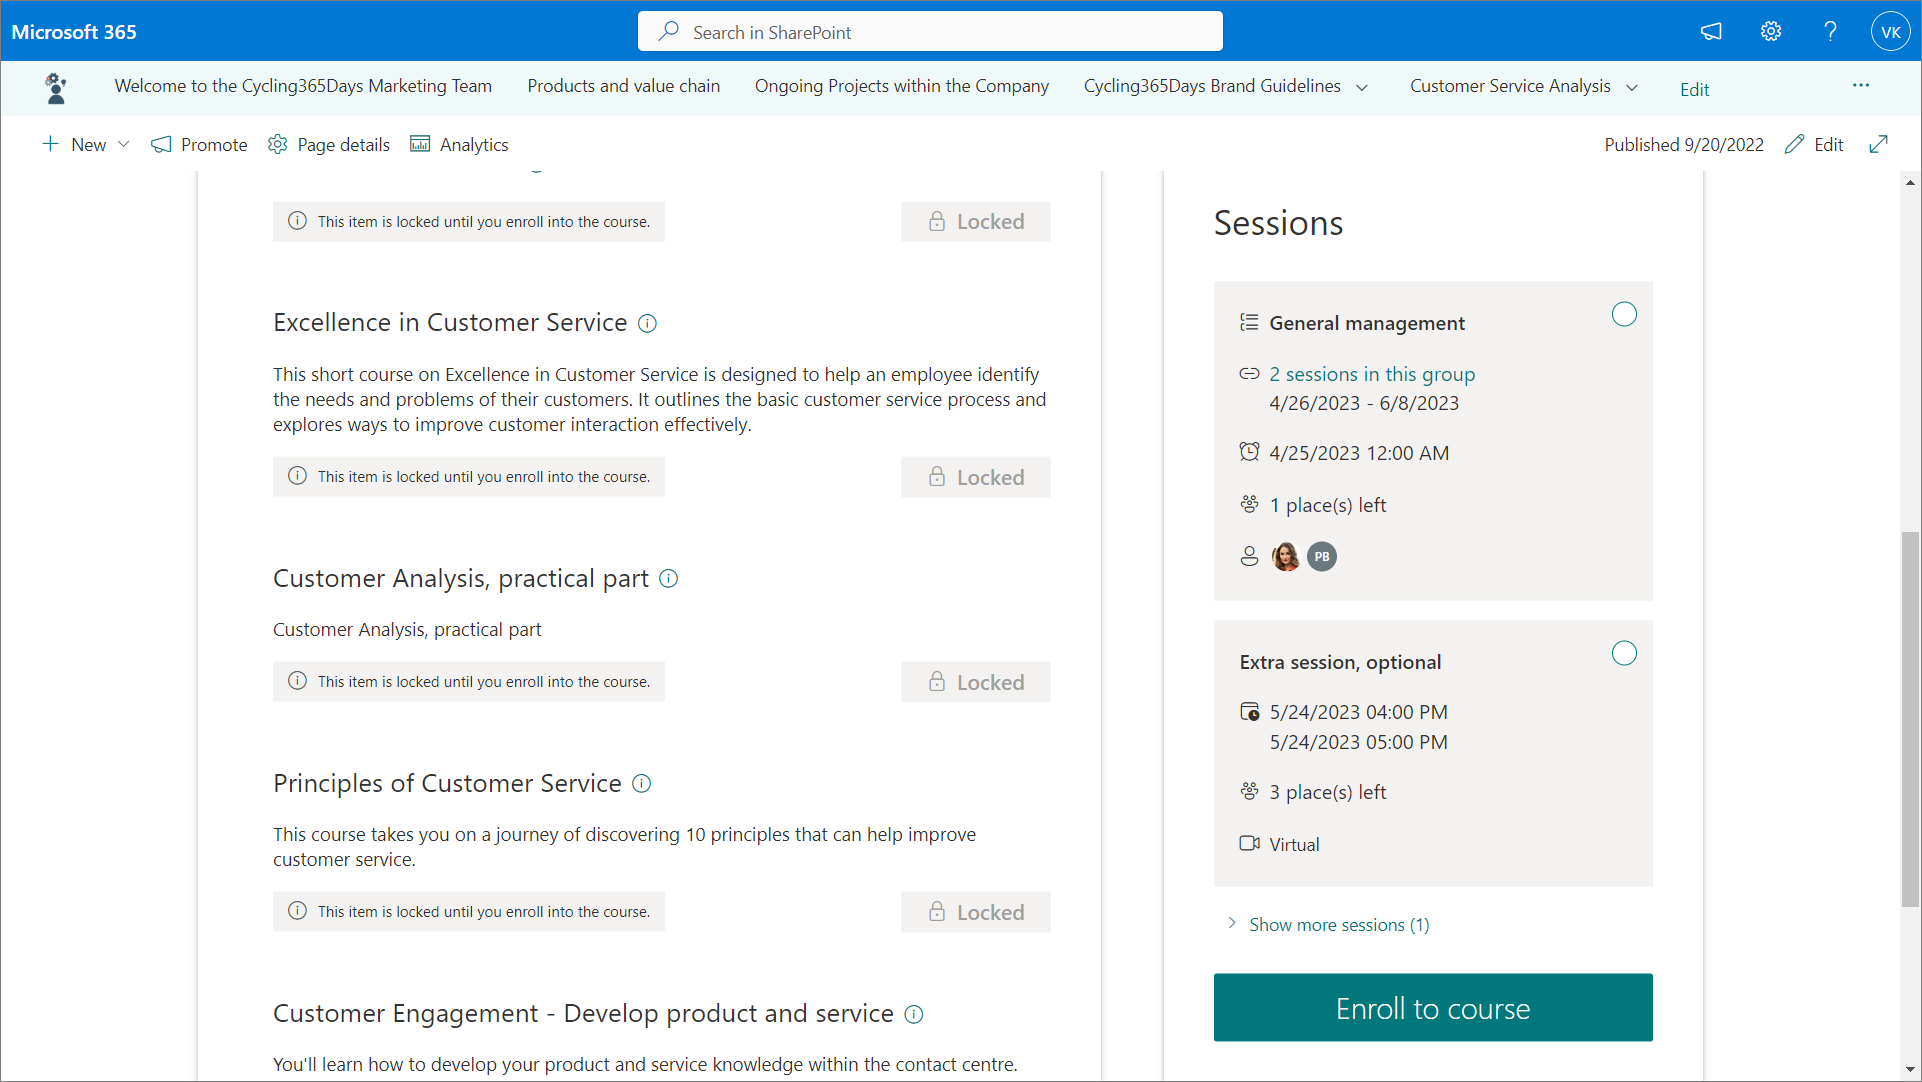The height and width of the screenshot is (1082, 1922).
Task: Open the settings gear icon
Action: click(1771, 32)
